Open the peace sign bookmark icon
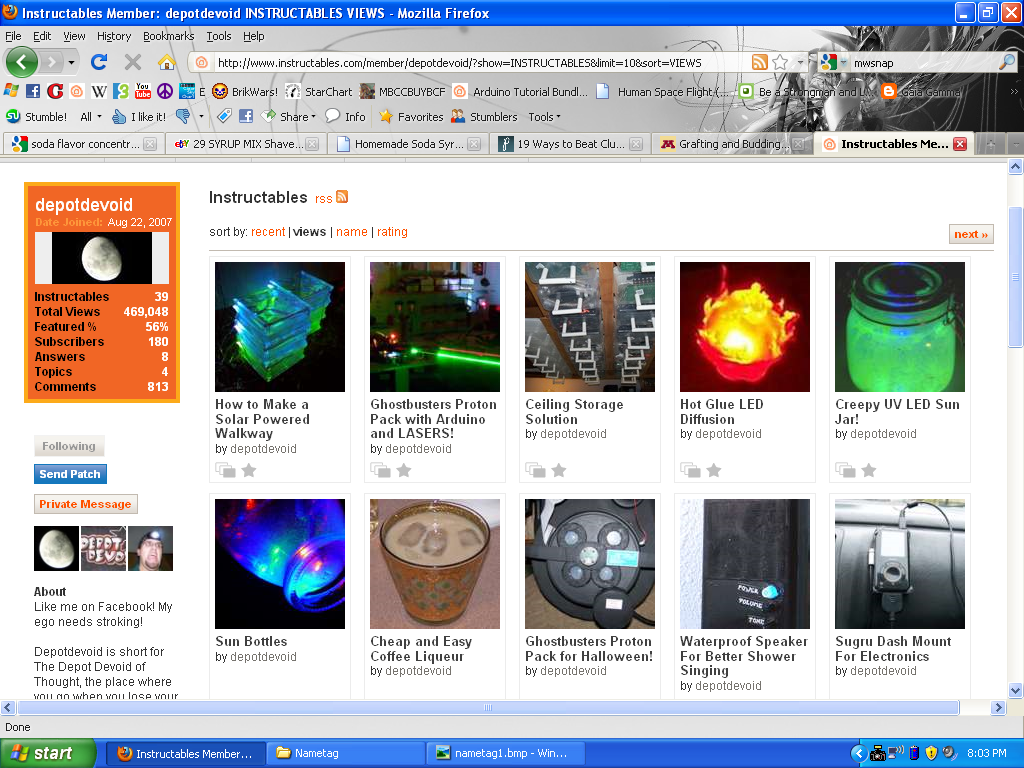This screenshot has width=1024, height=768. (x=165, y=91)
